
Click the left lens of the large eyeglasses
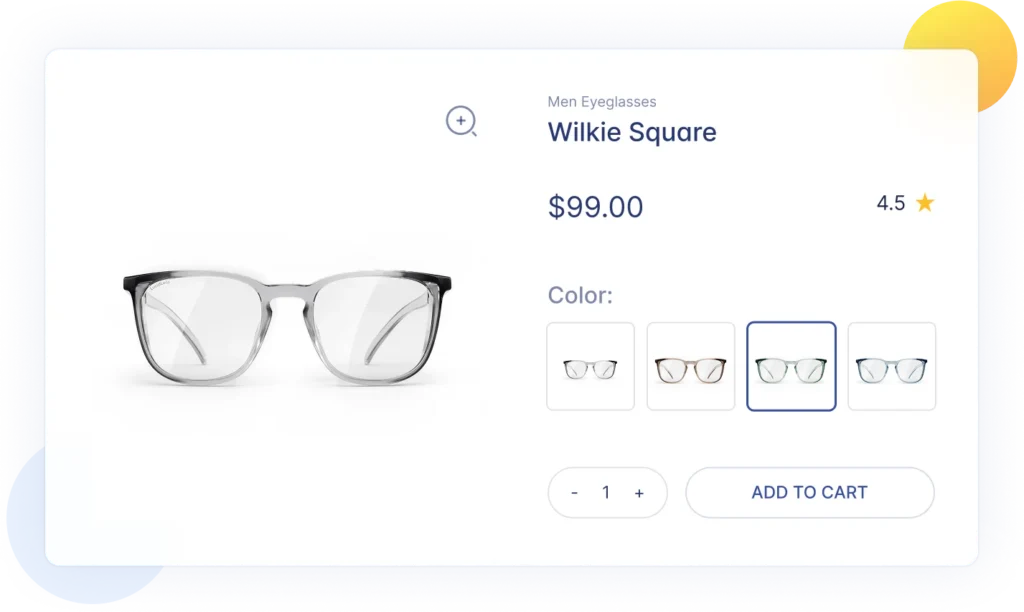[201, 327]
